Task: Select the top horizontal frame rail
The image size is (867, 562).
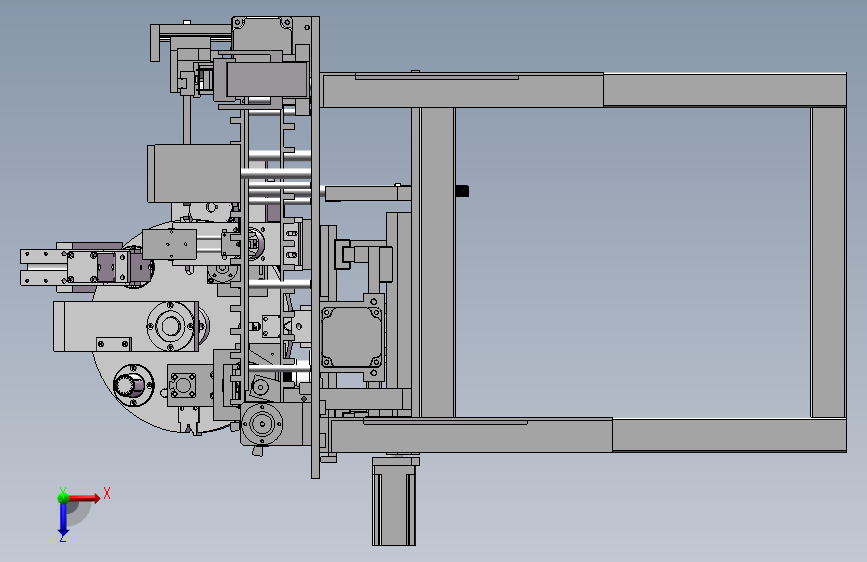Action: point(583,90)
